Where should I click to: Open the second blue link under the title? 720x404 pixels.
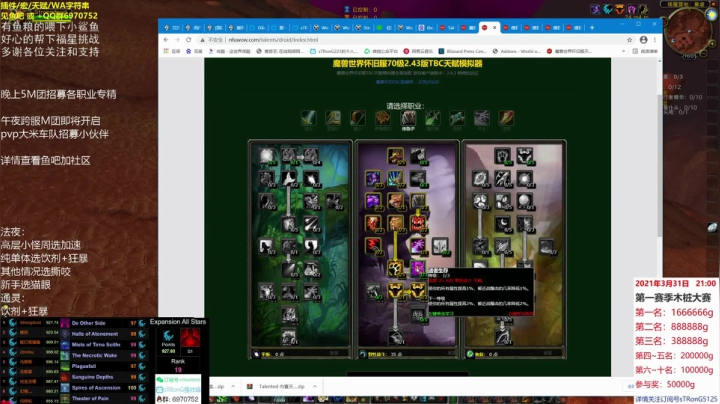[x=428, y=82]
